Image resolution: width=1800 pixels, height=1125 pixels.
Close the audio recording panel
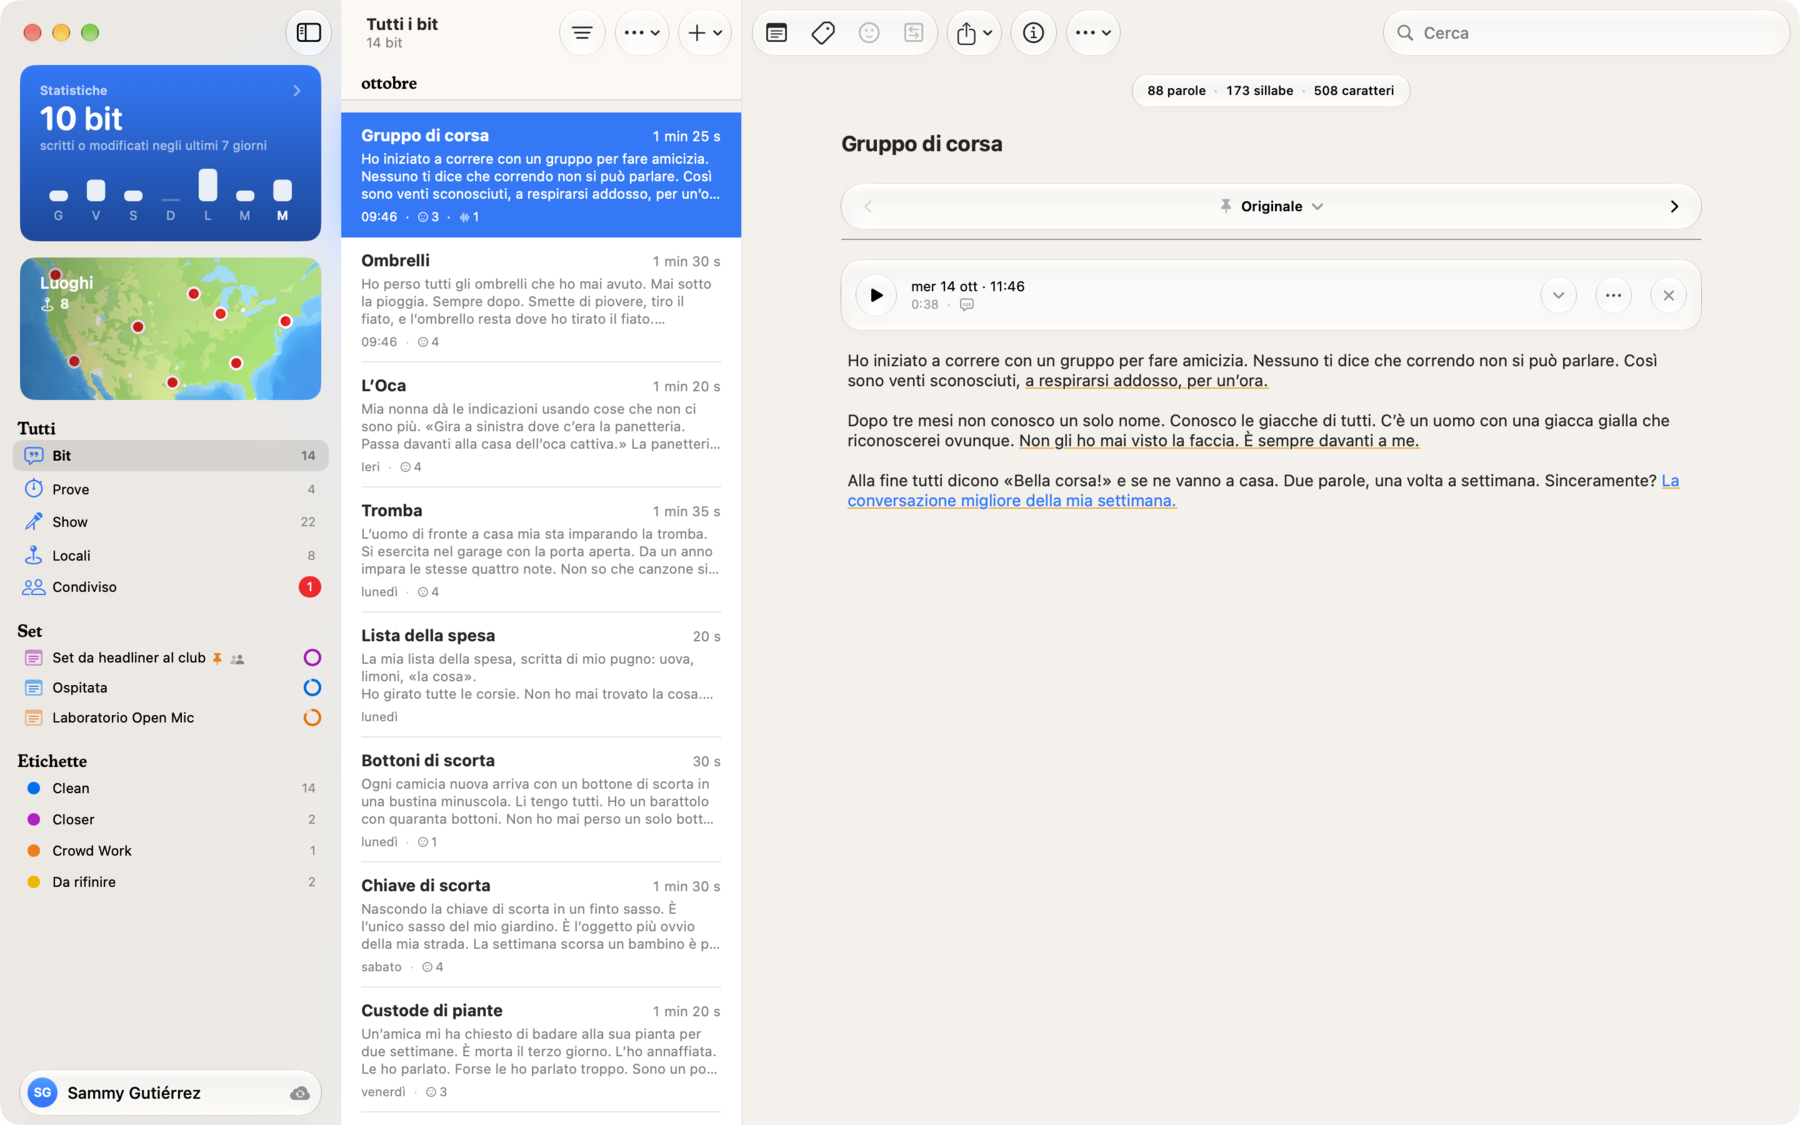point(1668,295)
